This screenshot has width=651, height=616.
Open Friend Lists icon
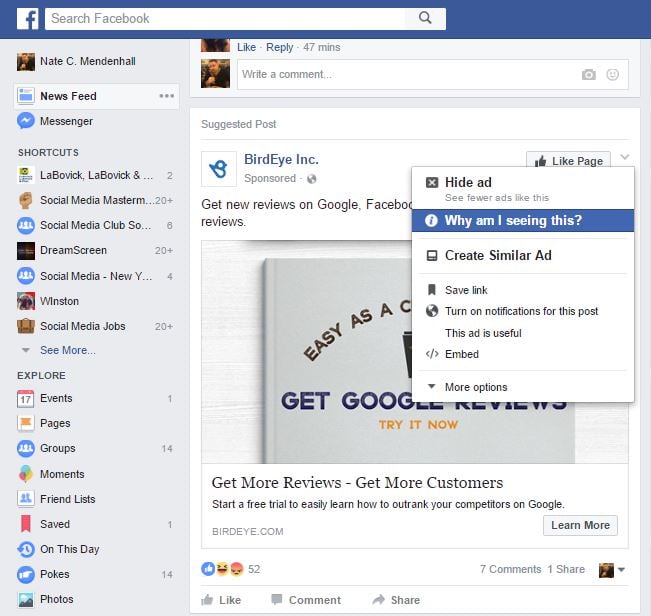26,499
